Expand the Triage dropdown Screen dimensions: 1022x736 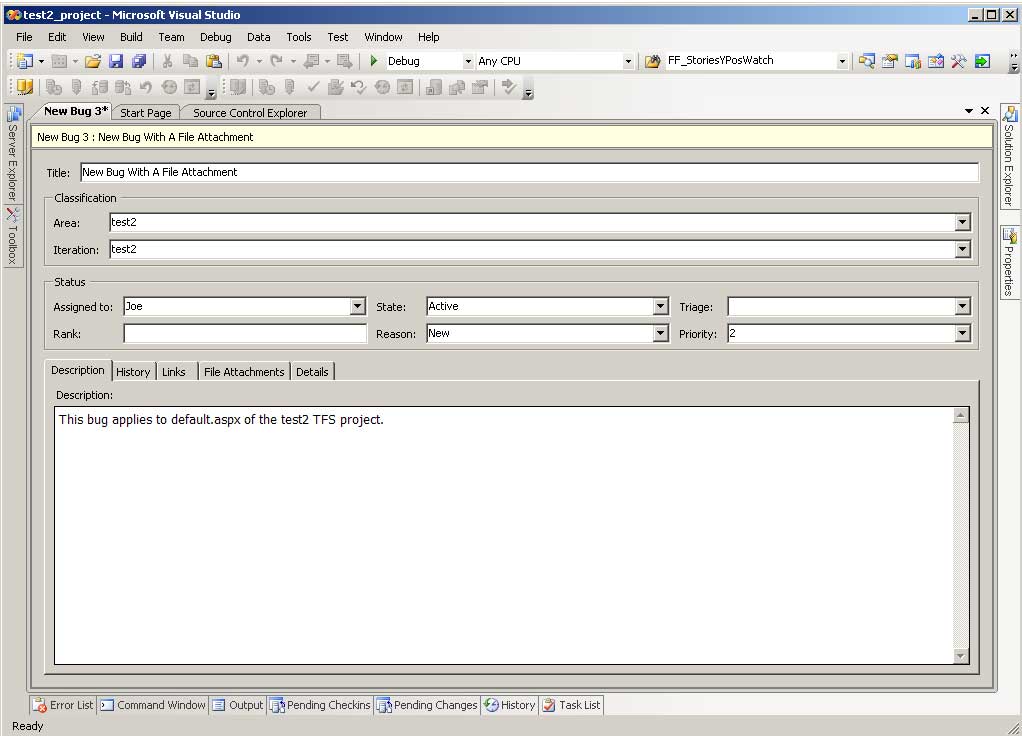[x=962, y=306]
